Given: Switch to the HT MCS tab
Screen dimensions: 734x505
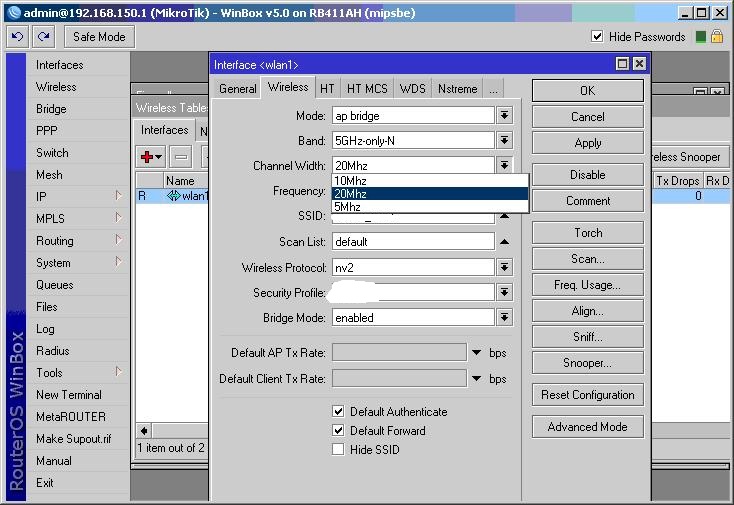Looking at the screenshot, I should 367,88.
